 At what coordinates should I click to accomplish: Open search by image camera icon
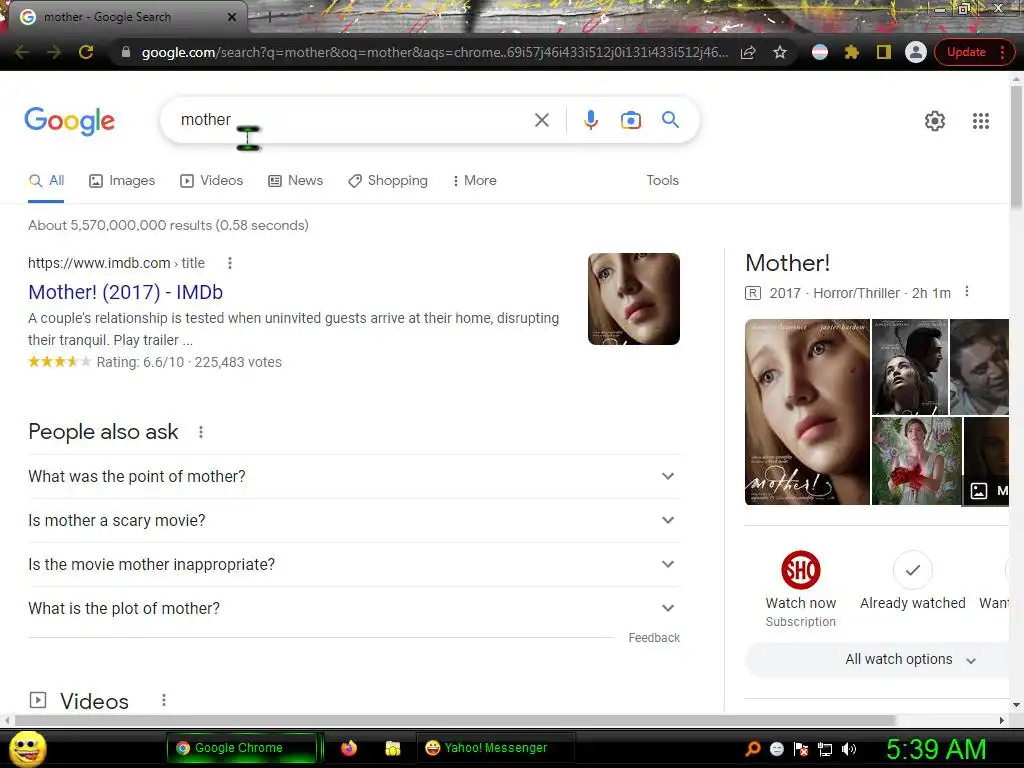coord(630,120)
